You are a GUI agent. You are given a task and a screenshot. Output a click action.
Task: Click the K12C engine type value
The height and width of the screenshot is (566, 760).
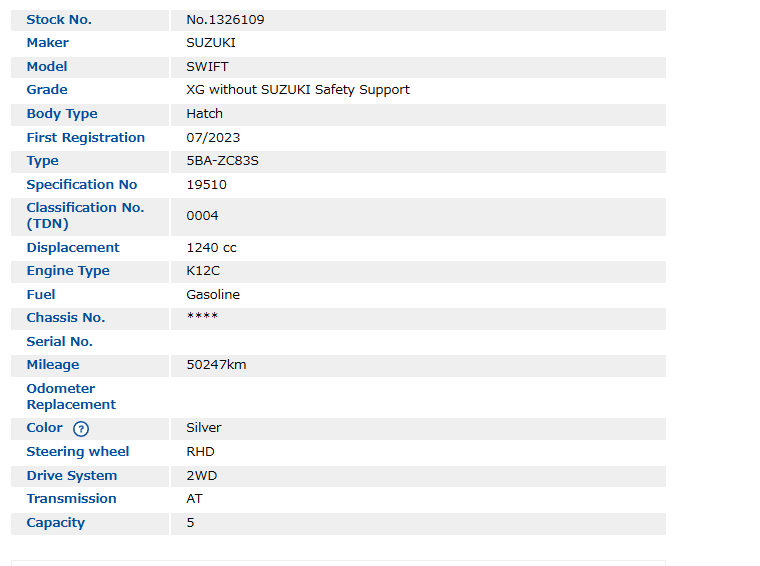point(205,271)
